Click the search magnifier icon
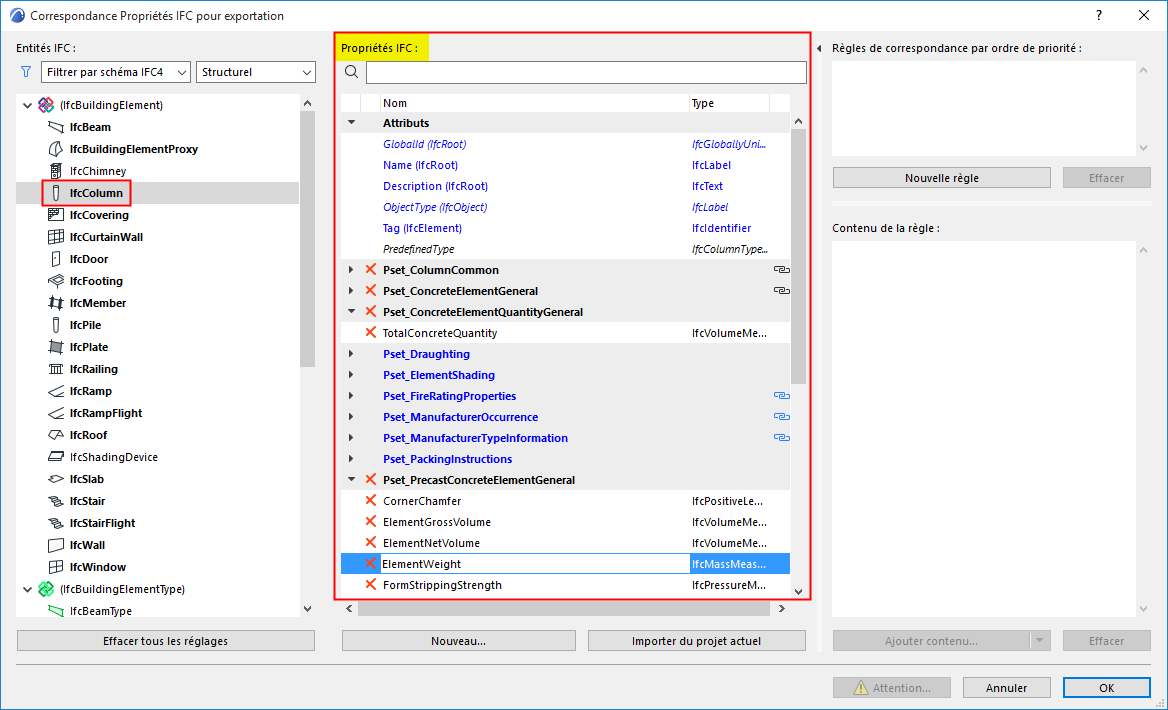 [x=352, y=72]
